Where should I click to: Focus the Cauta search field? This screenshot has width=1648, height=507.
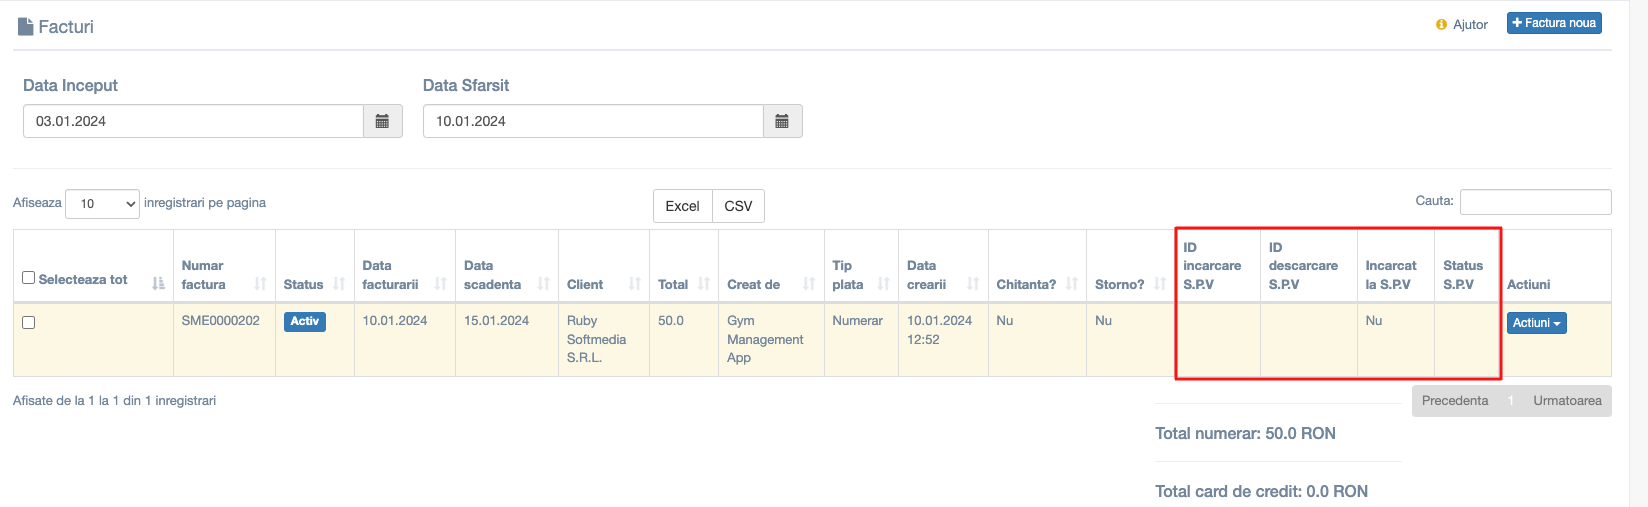[1535, 202]
